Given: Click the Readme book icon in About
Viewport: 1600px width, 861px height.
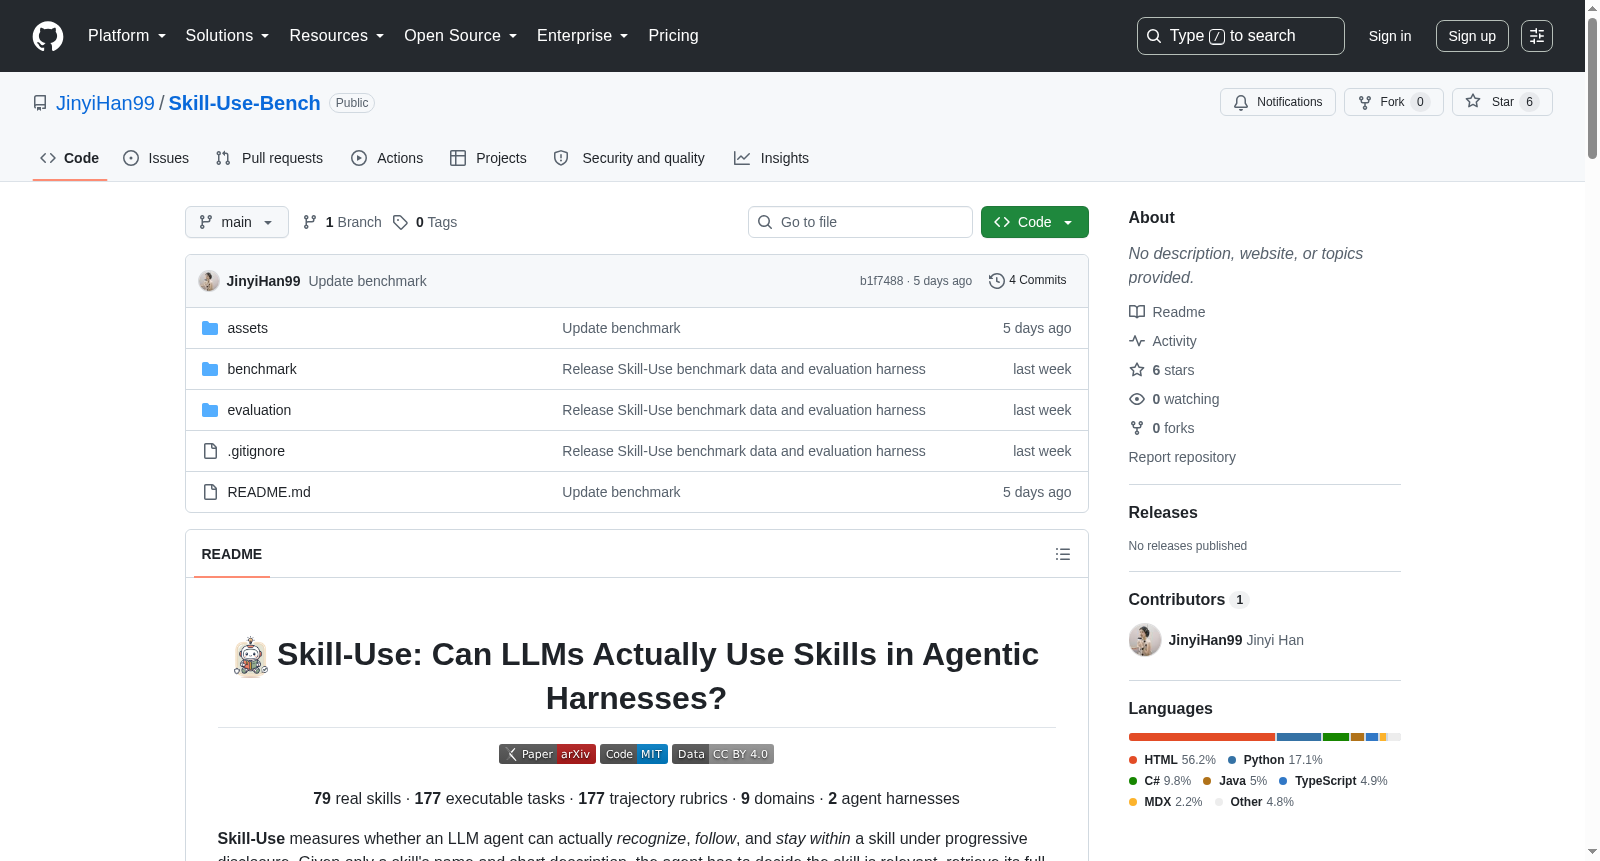Looking at the screenshot, I should [1137, 312].
